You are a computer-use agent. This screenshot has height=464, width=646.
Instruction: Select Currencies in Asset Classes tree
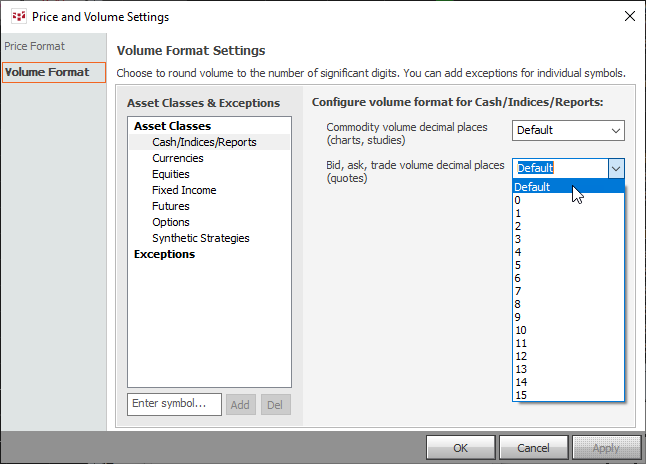click(177, 158)
